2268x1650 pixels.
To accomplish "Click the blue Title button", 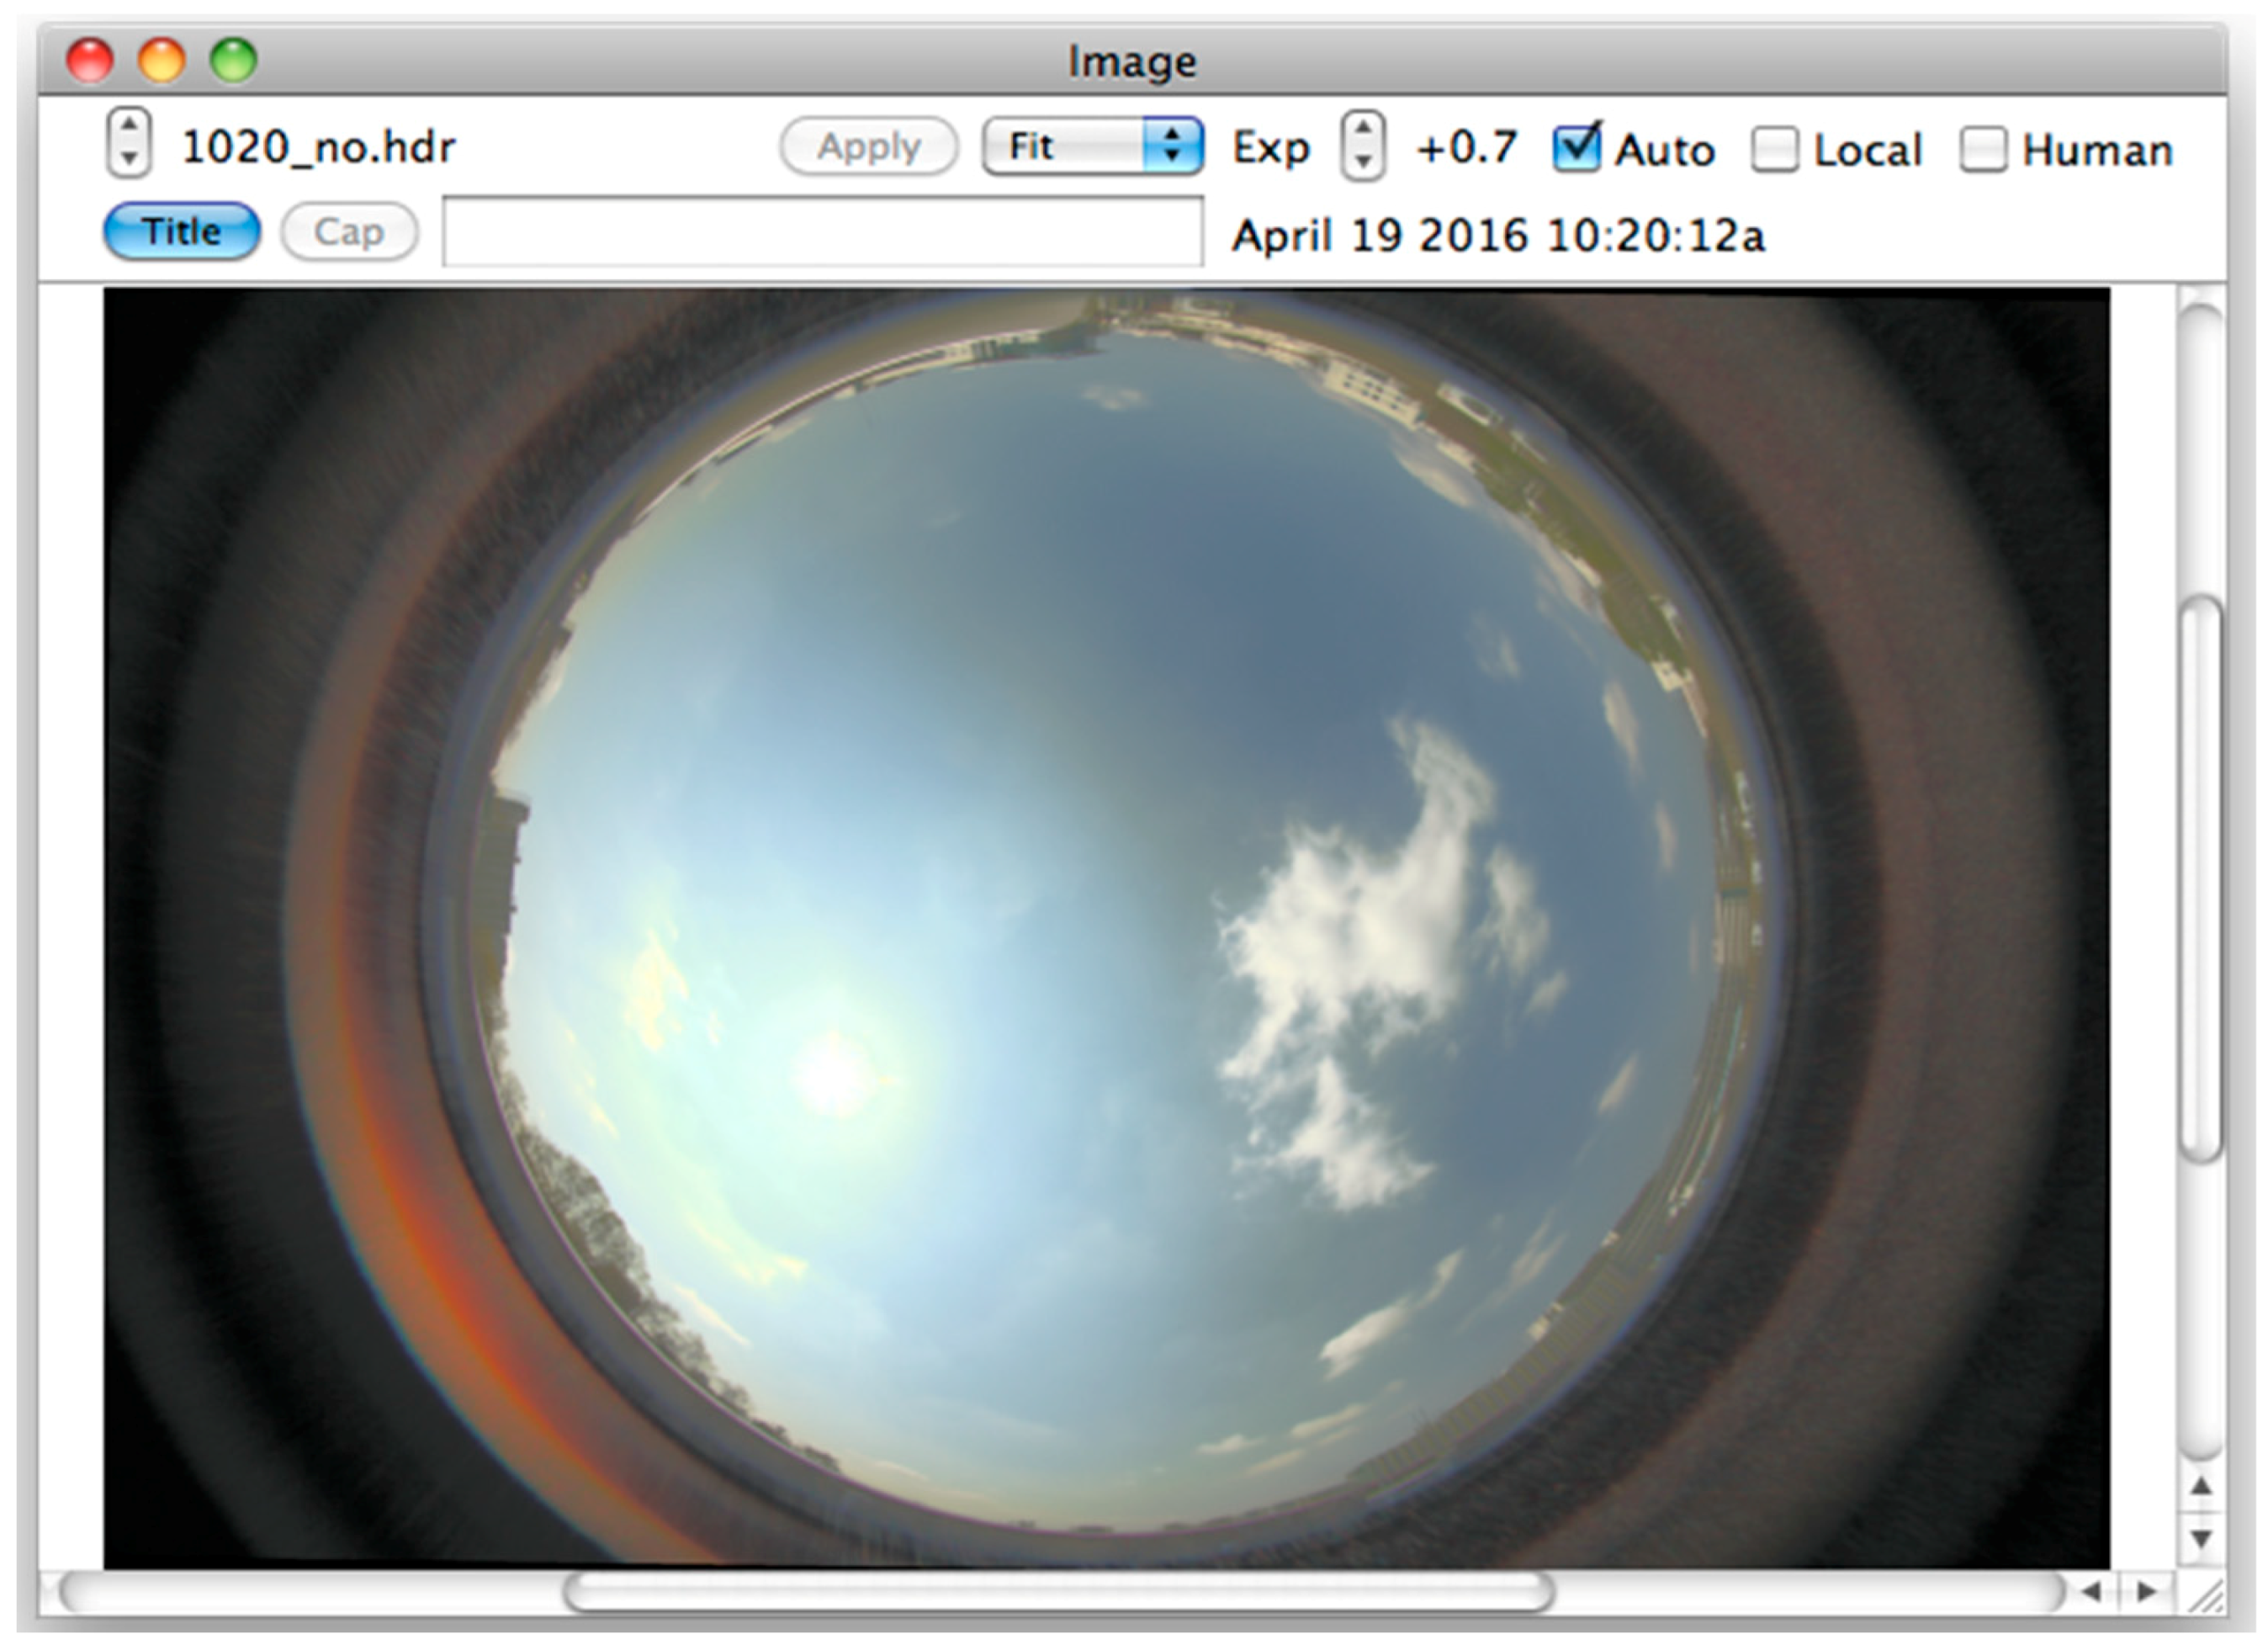I will [x=182, y=231].
